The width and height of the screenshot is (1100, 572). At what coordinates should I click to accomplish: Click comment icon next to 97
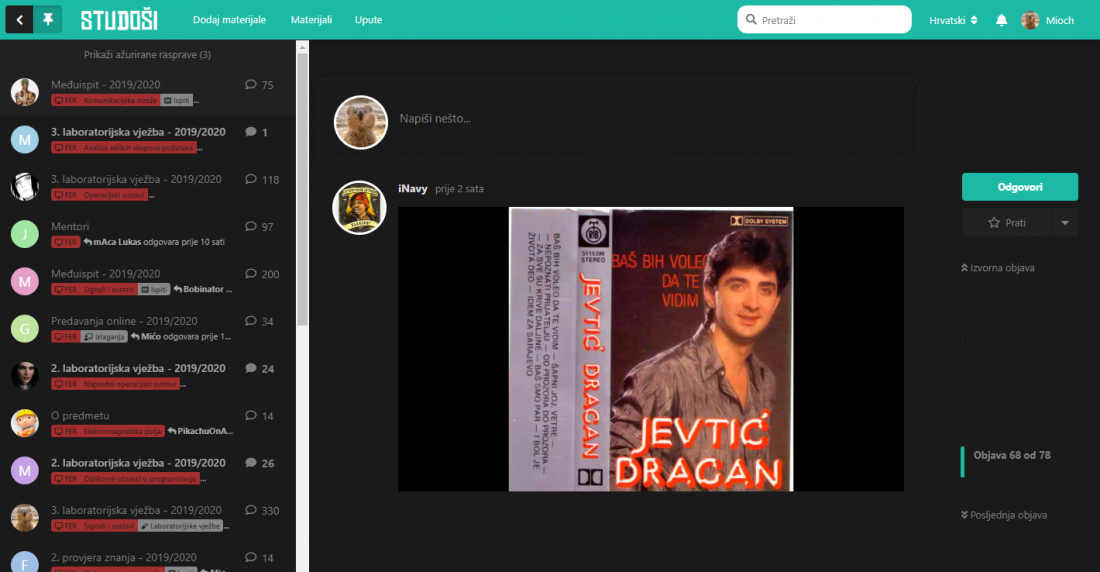[x=250, y=226]
